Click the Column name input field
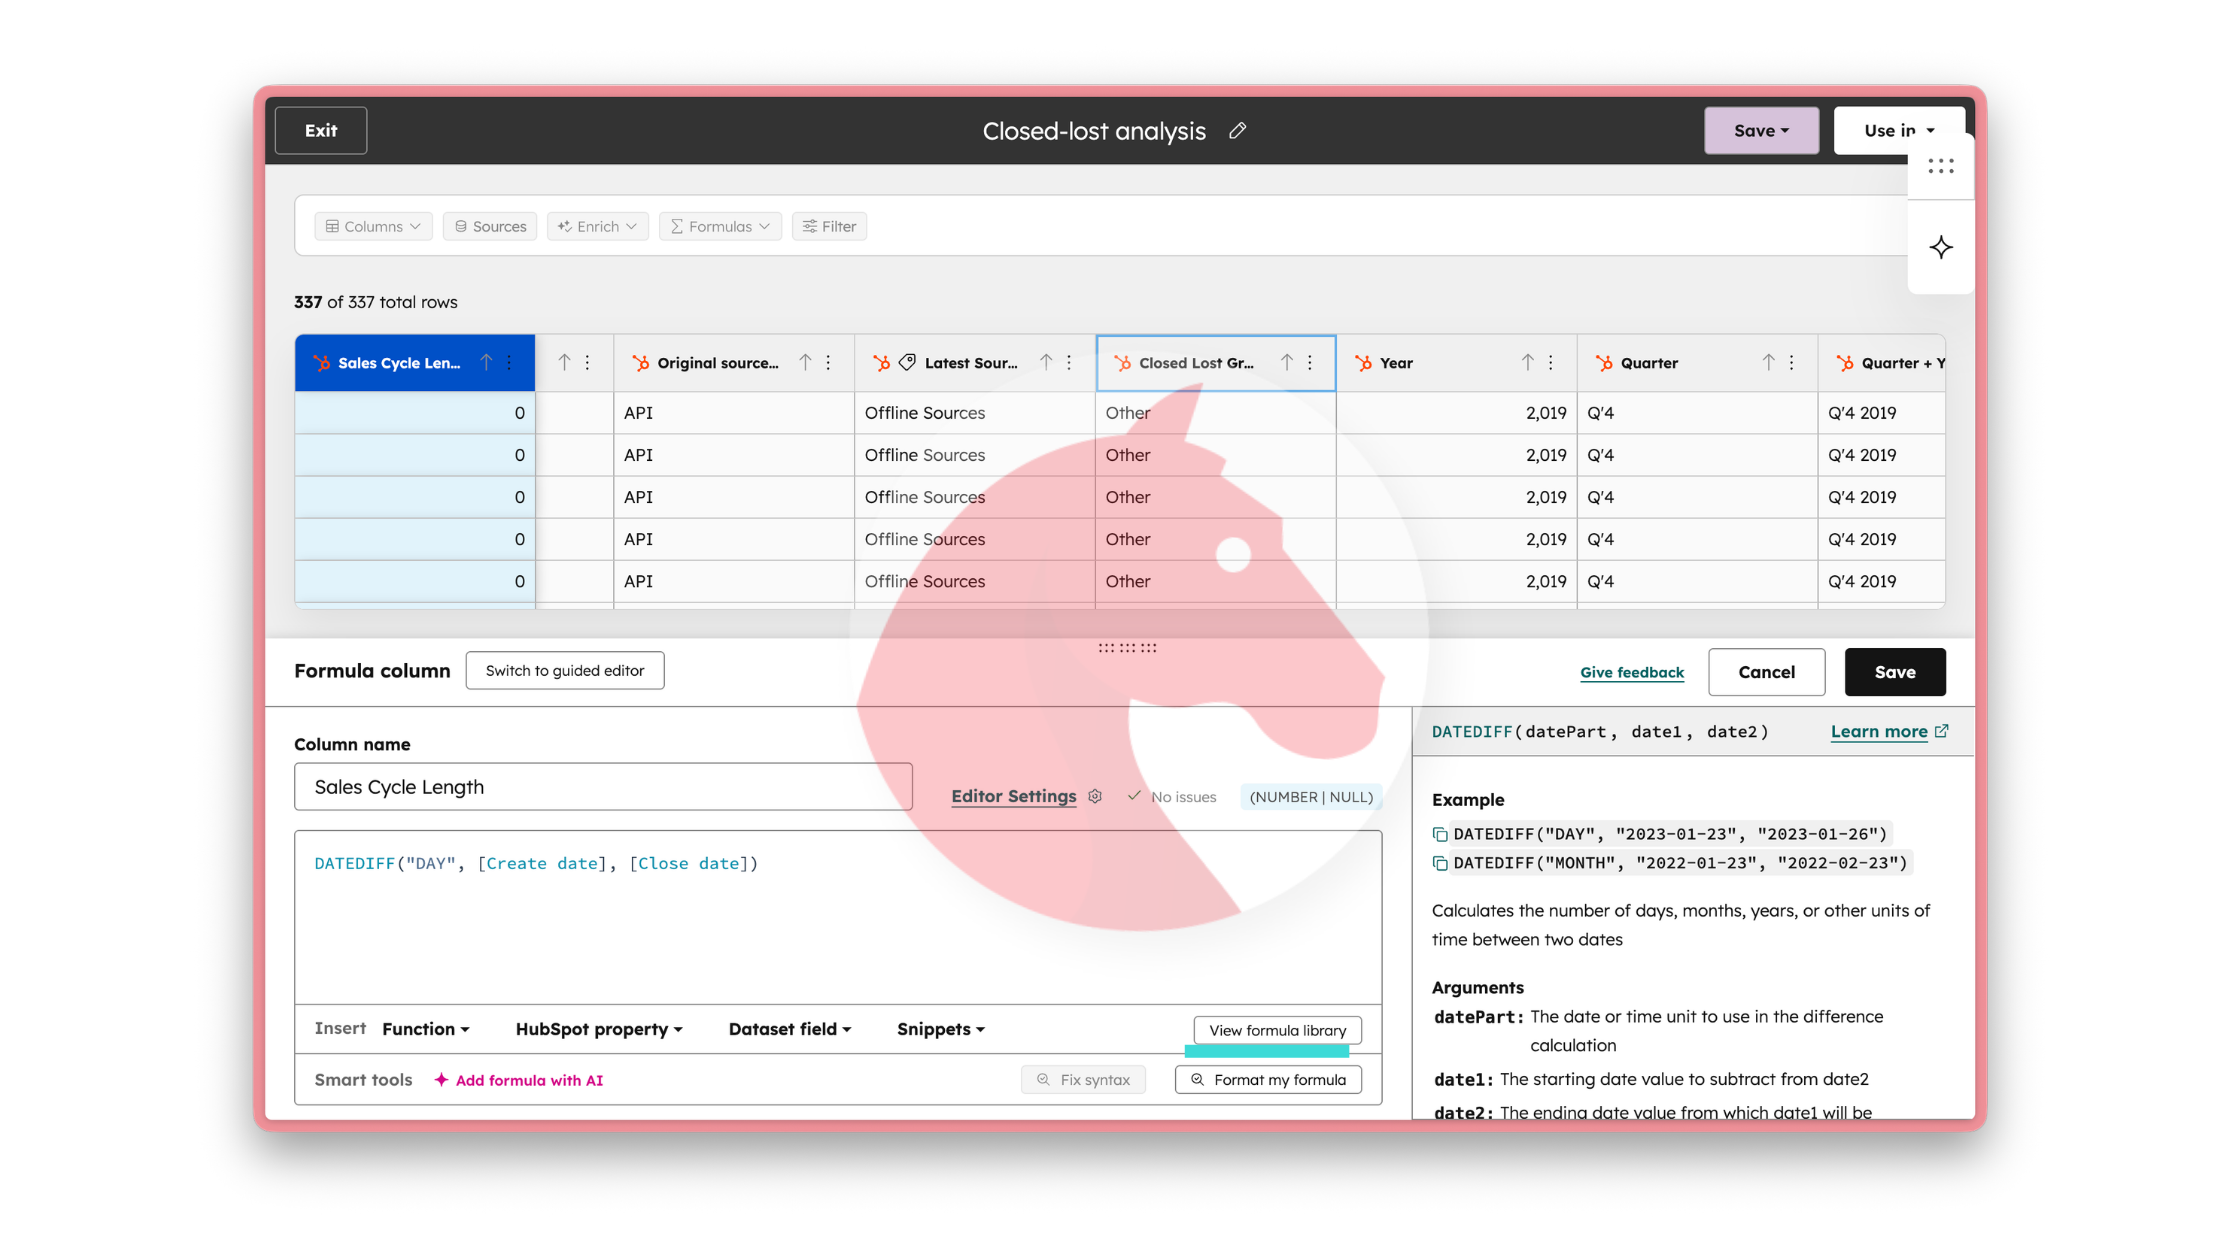Image resolution: width=2240 pixels, height=1260 pixels. click(x=603, y=787)
